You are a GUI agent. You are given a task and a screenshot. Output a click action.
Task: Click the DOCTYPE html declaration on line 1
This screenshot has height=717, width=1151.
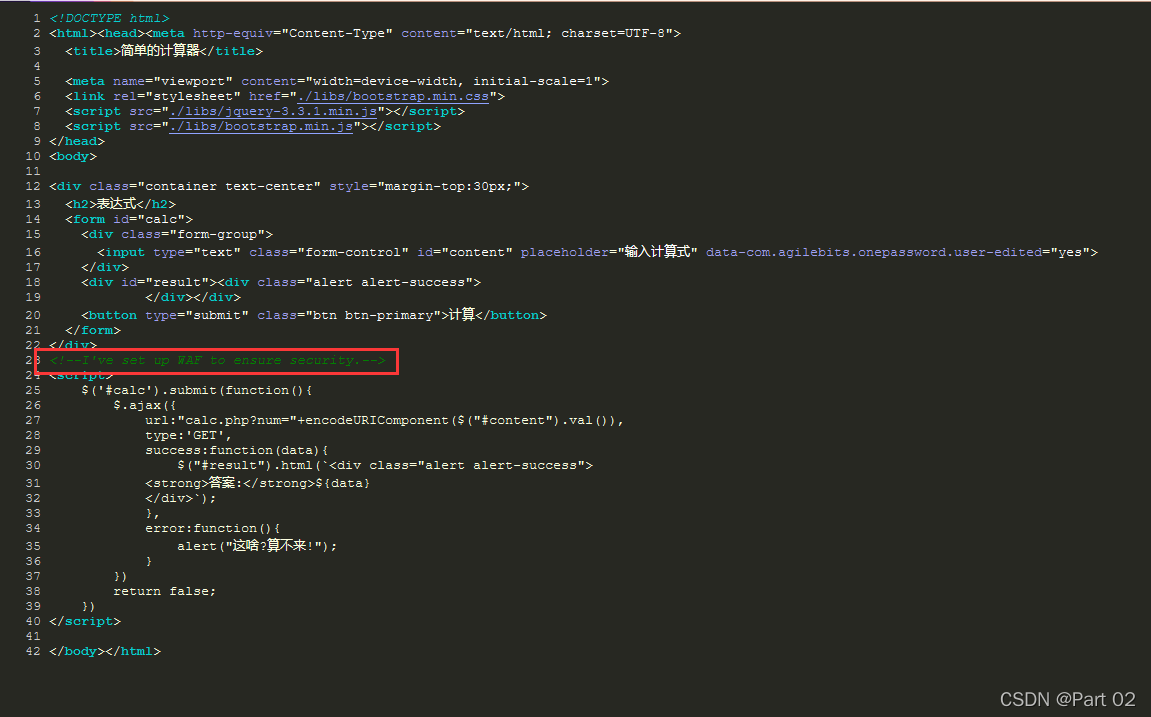coord(108,17)
